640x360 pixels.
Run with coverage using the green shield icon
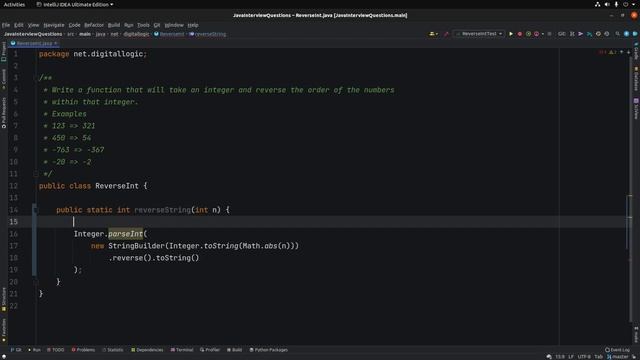point(528,34)
